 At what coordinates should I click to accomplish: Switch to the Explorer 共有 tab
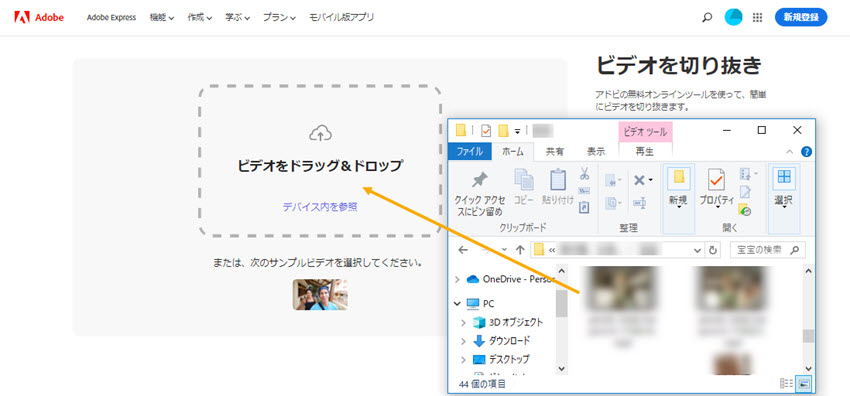[555, 152]
